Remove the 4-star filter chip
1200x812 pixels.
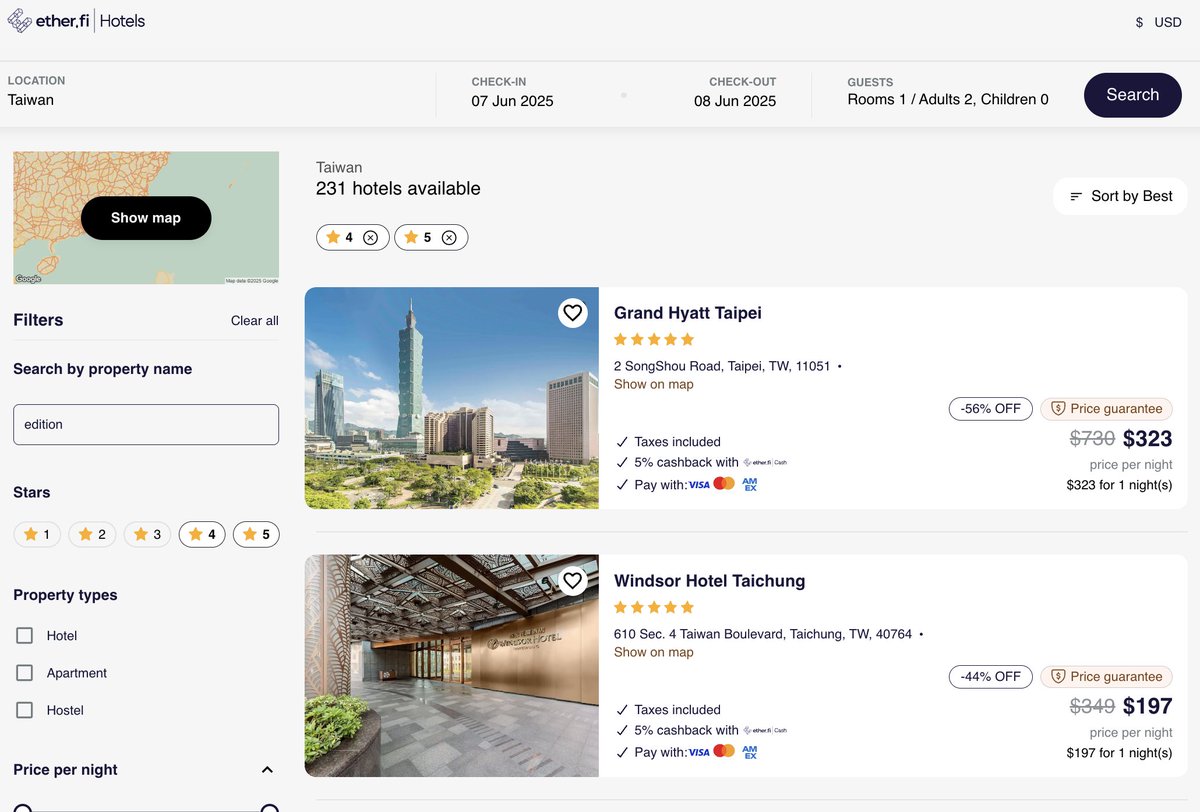[371, 238]
